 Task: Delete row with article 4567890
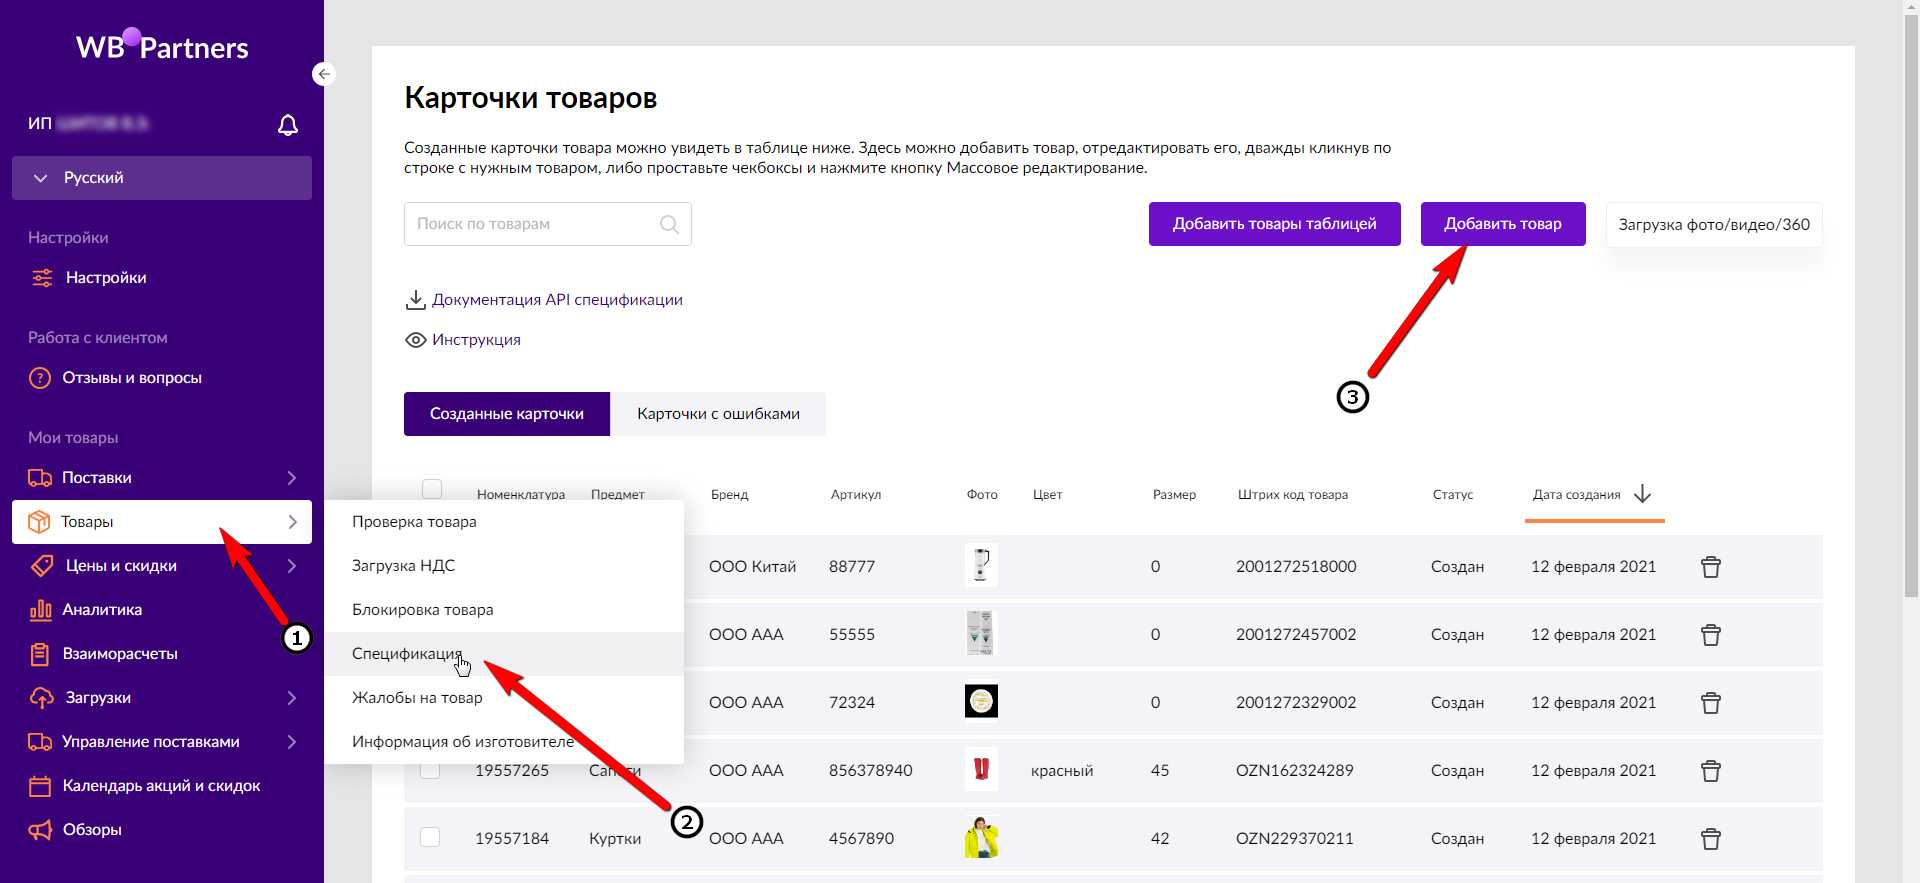(1711, 839)
